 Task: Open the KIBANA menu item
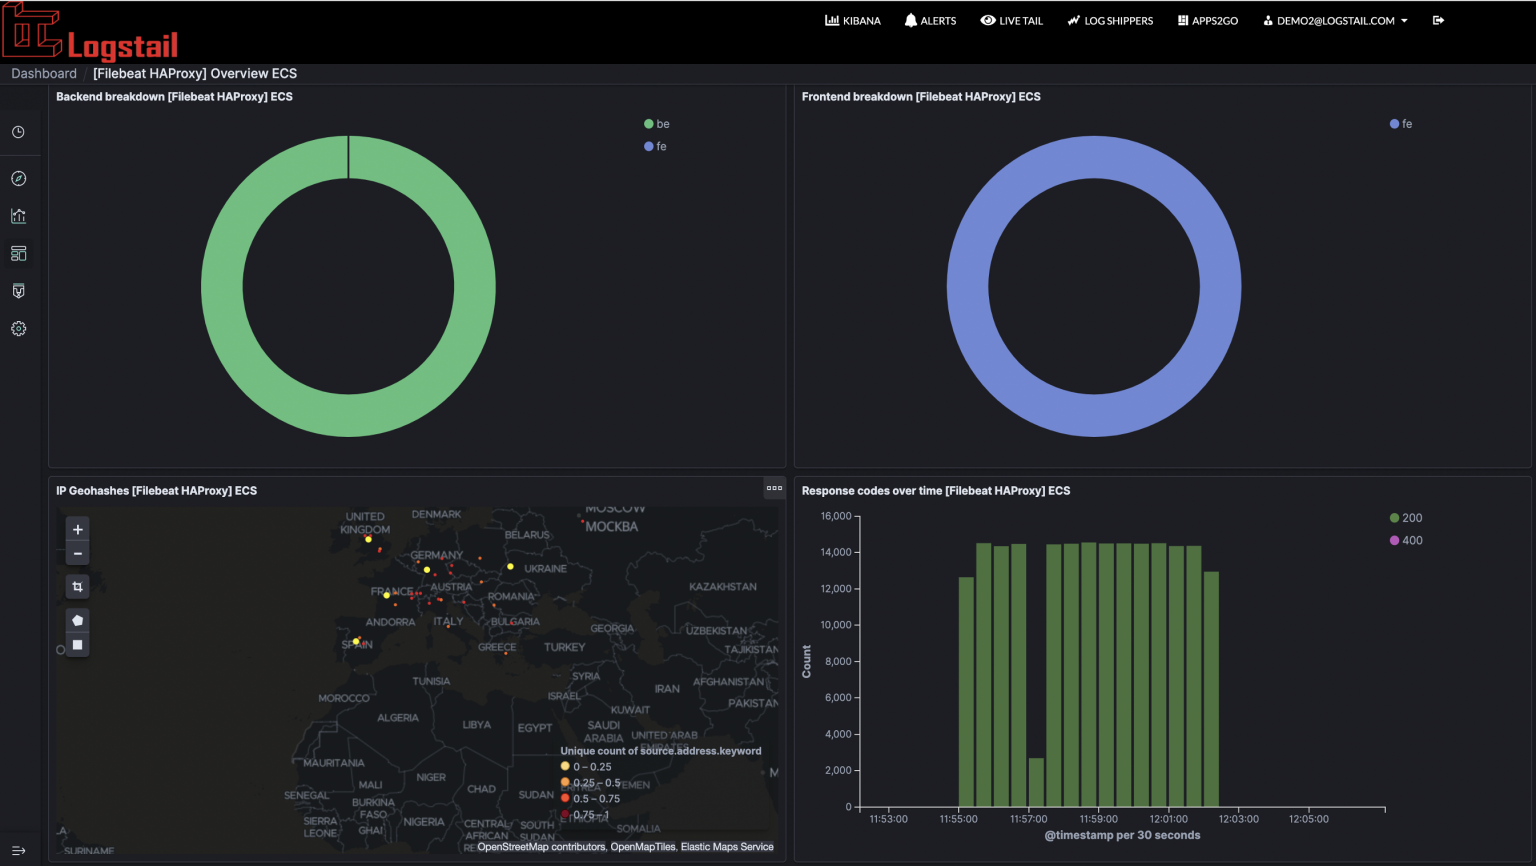pyautogui.click(x=853, y=20)
